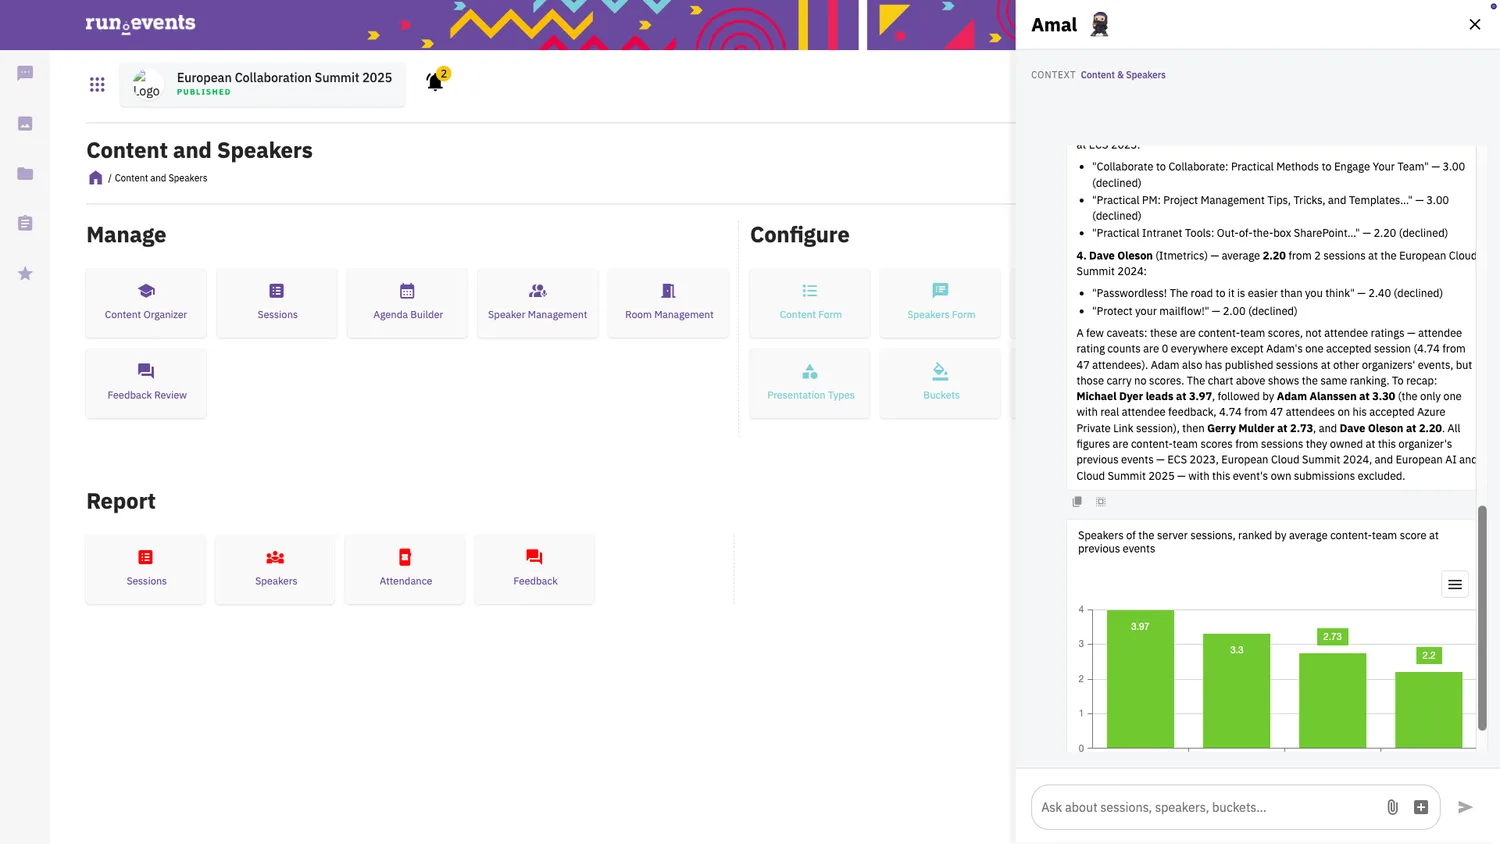The width and height of the screenshot is (1500, 844).
Task: Click the home breadcrumb icon
Action: point(95,178)
